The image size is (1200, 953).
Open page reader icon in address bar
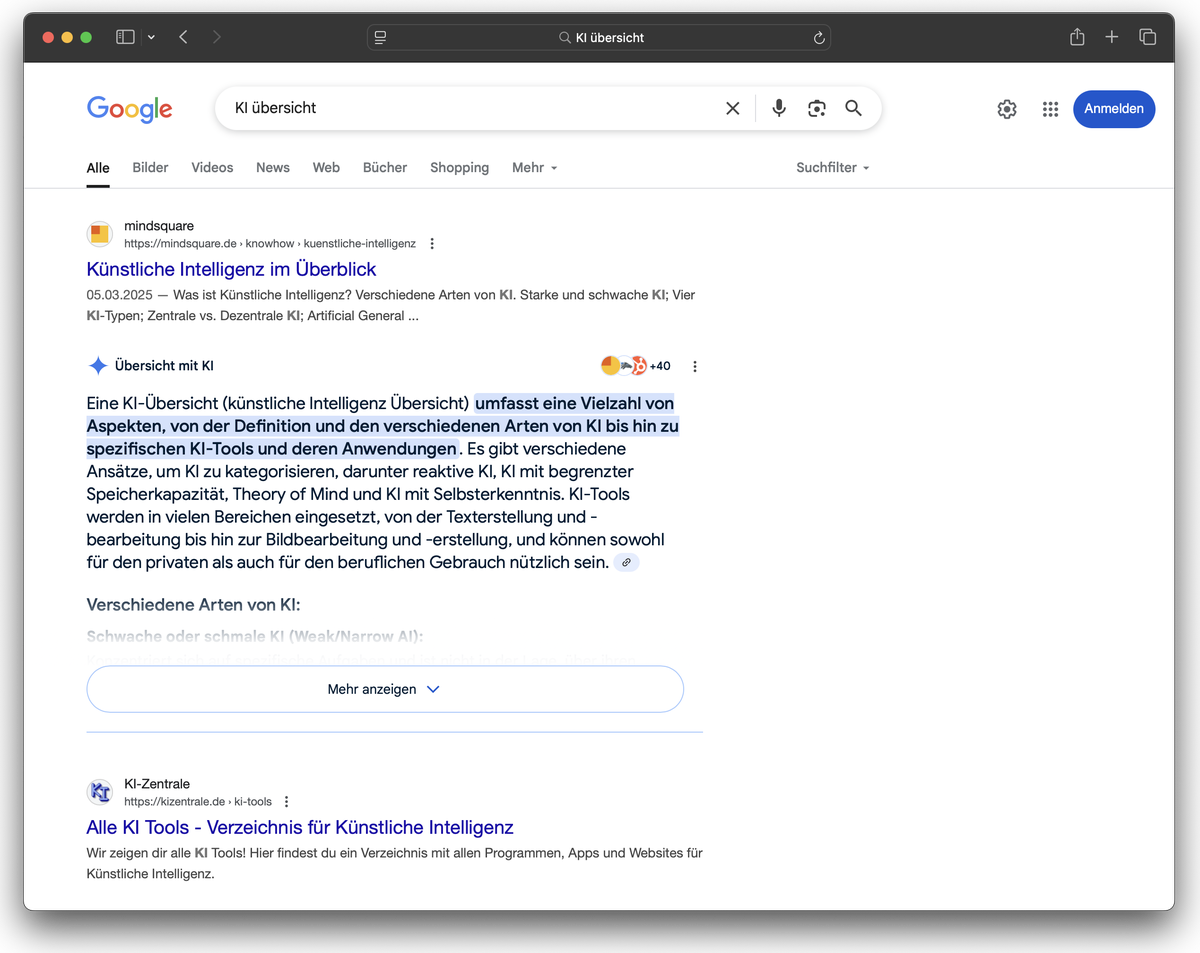click(380, 37)
